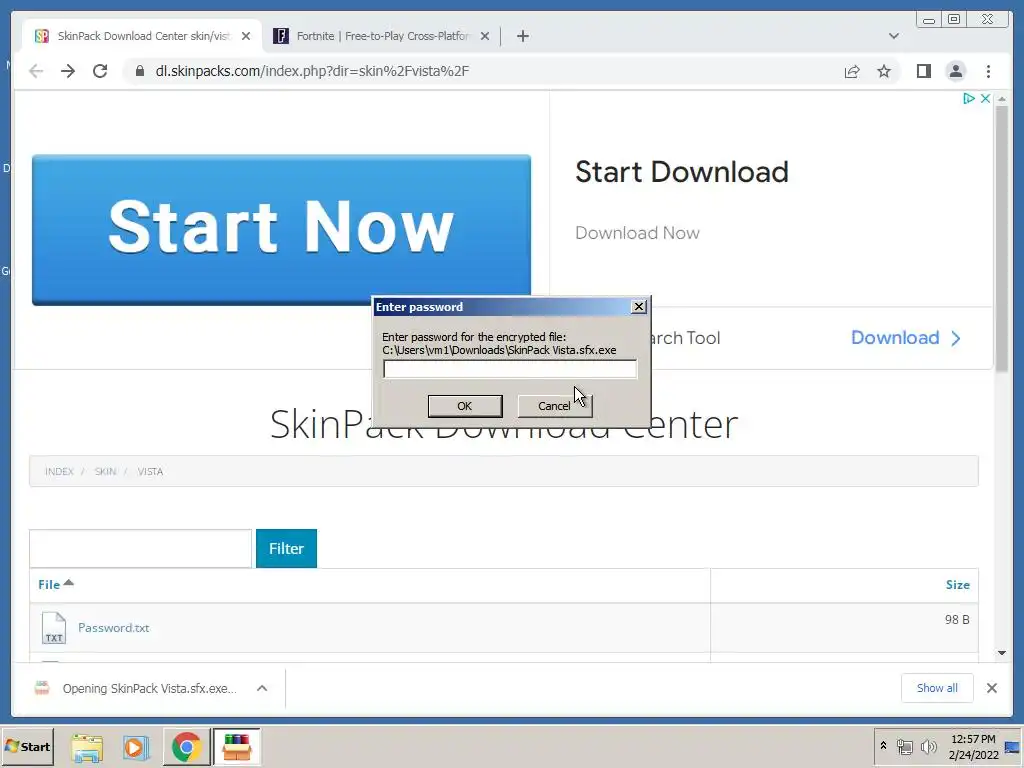Screen dimensions: 1024x768
Task: Close the Enter password dialog via X
Action: [639, 307]
